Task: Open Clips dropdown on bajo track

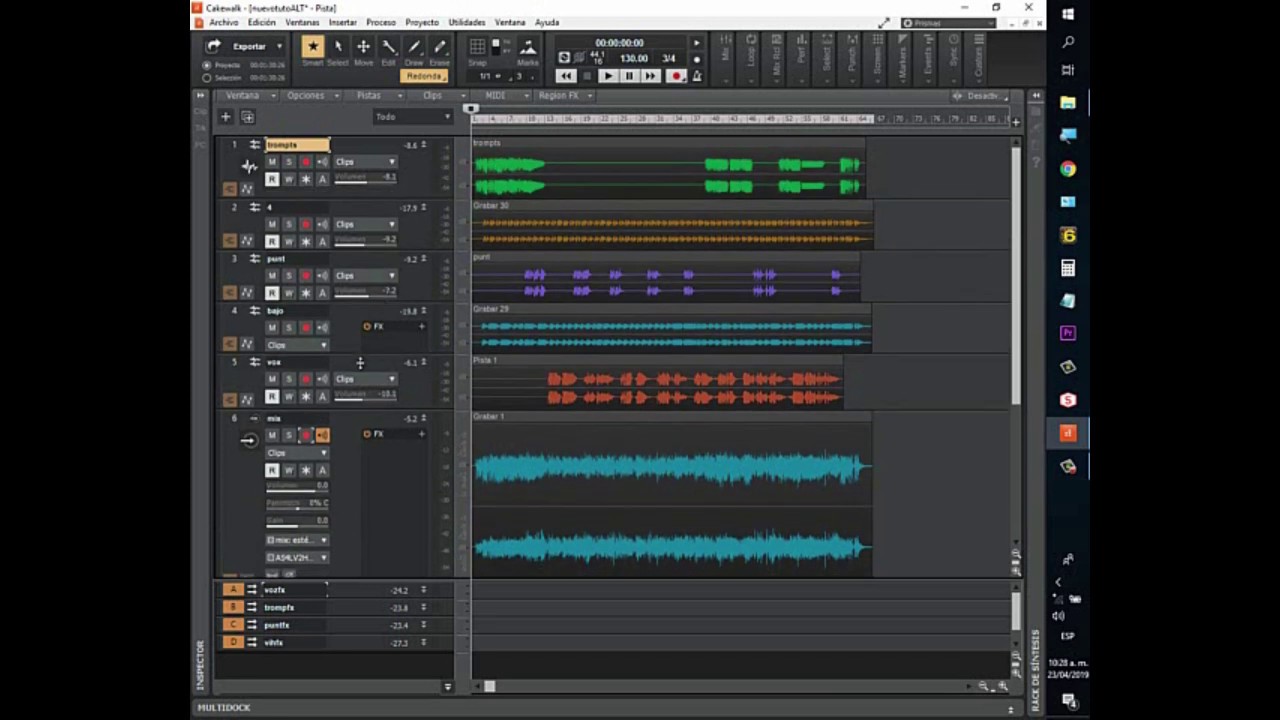Action: [297, 345]
